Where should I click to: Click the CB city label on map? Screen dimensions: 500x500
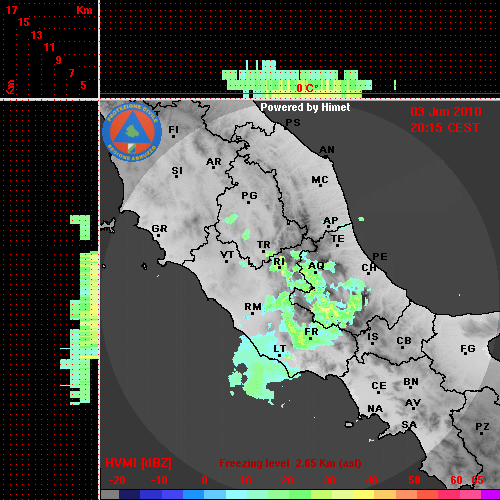[404, 341]
